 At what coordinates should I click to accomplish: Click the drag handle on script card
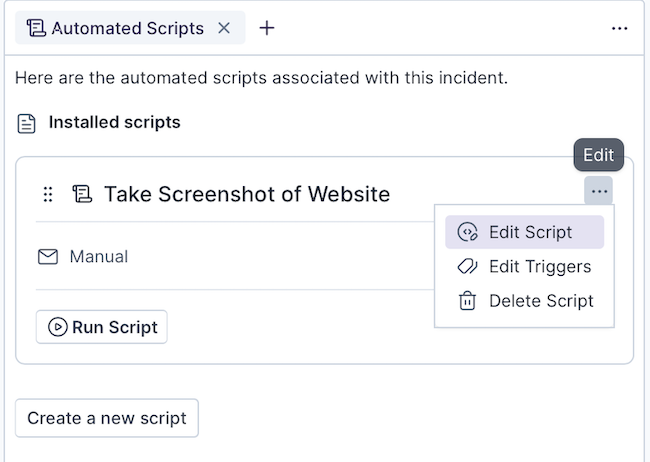click(47, 194)
